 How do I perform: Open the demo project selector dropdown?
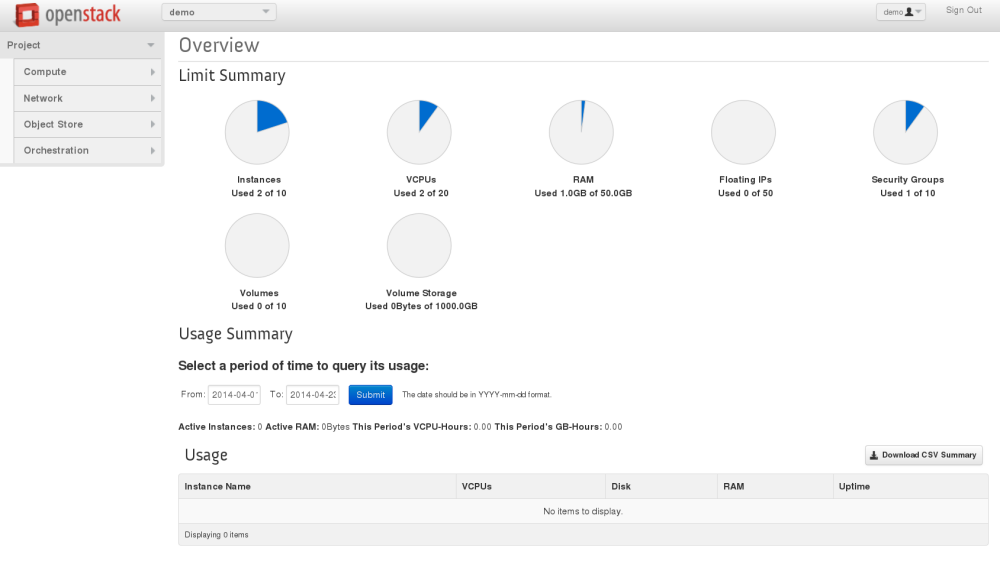click(x=219, y=12)
